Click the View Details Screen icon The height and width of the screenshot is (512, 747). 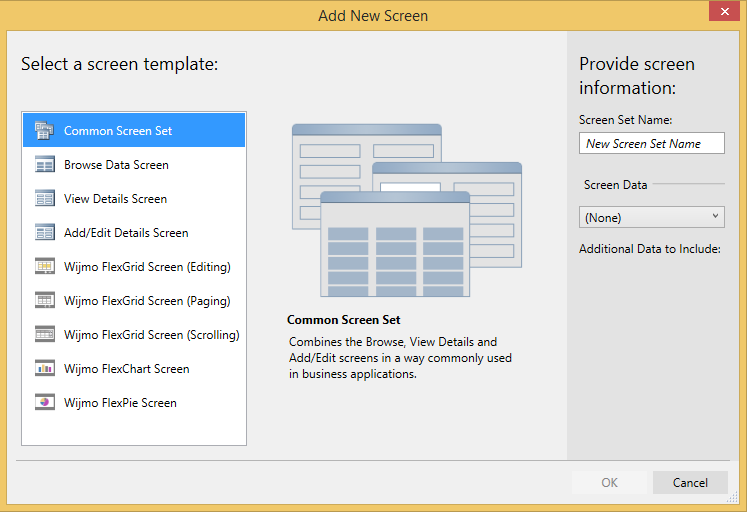pos(44,199)
